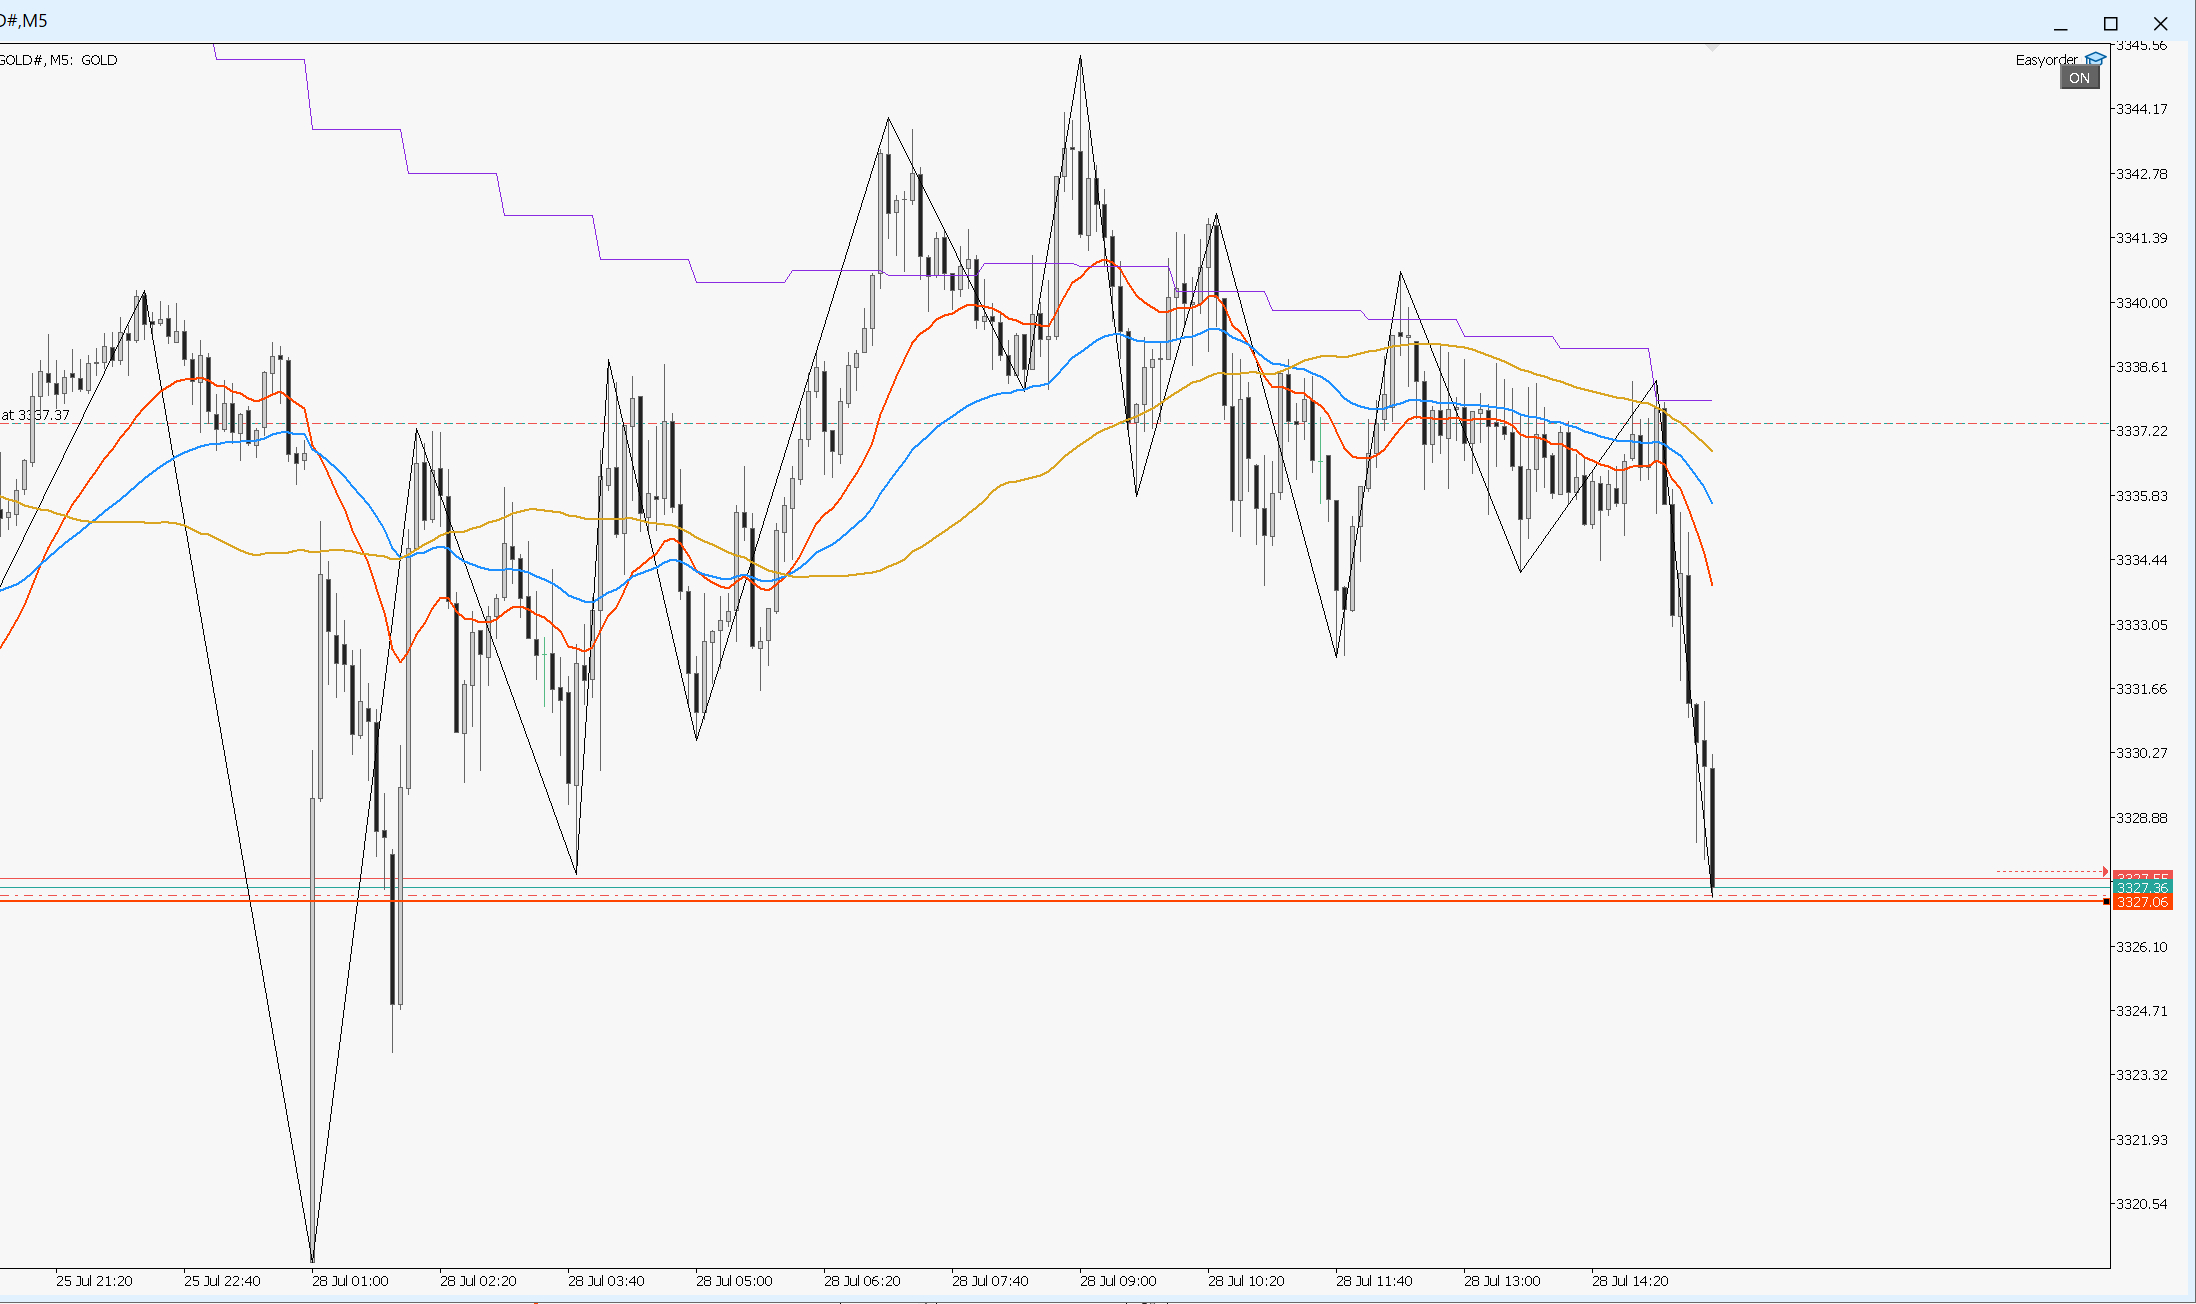Click the 3324.71 price scale value
The height and width of the screenshot is (1304, 2196).
coord(2141,1011)
